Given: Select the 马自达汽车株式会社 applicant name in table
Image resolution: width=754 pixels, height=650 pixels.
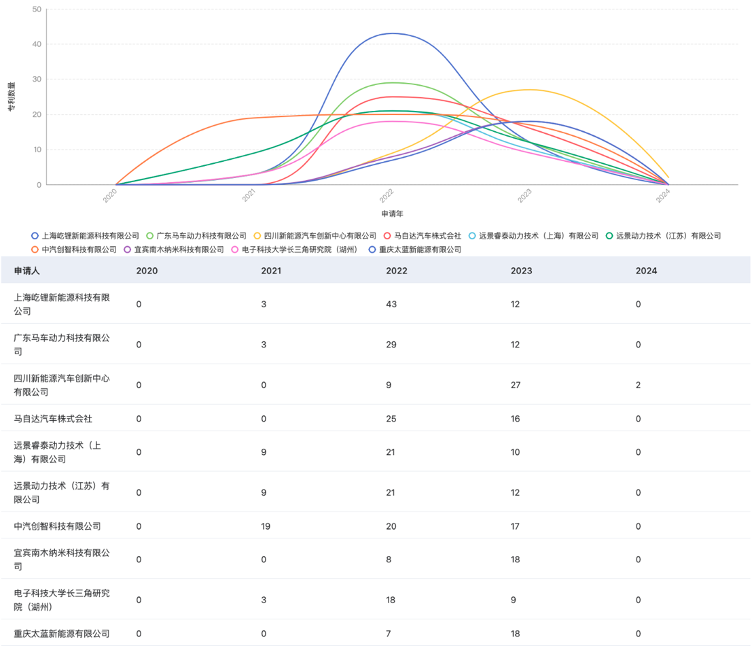Looking at the screenshot, I should coord(53,419).
